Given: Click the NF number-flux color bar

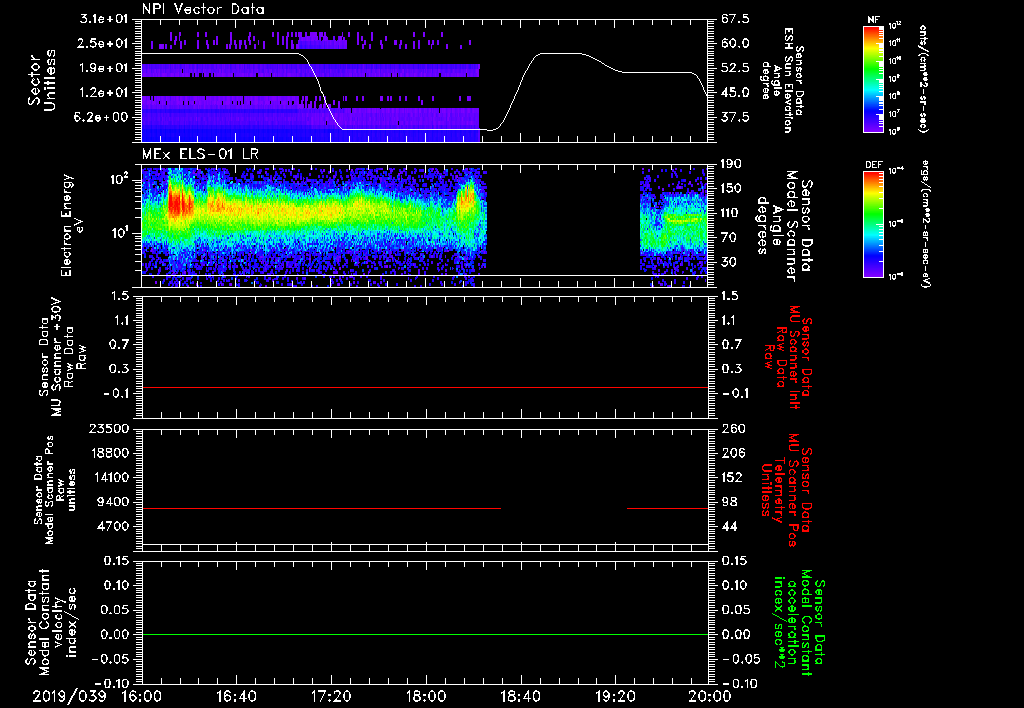Looking at the screenshot, I should 873,78.
